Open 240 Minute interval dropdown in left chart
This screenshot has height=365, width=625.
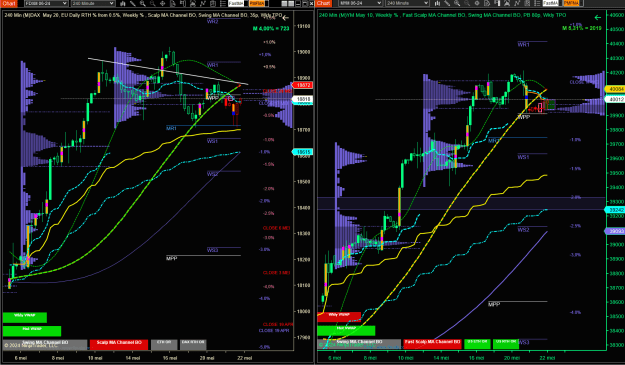(93, 3)
